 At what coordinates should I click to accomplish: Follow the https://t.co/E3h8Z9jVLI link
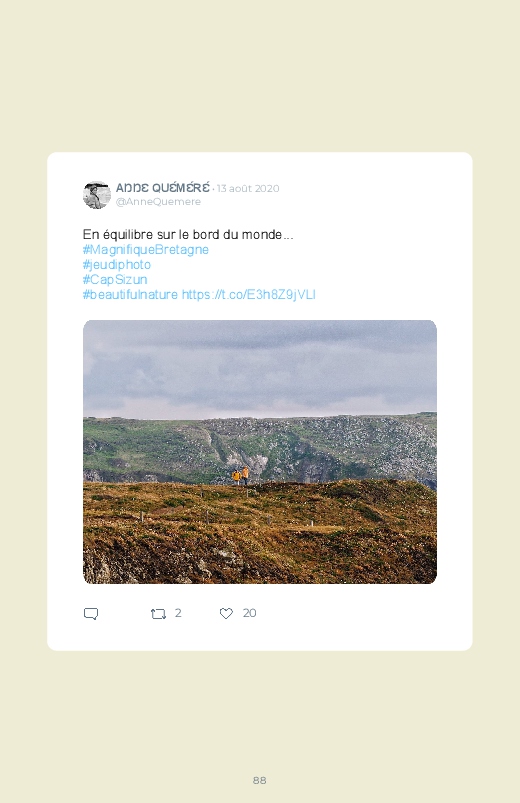coord(248,294)
